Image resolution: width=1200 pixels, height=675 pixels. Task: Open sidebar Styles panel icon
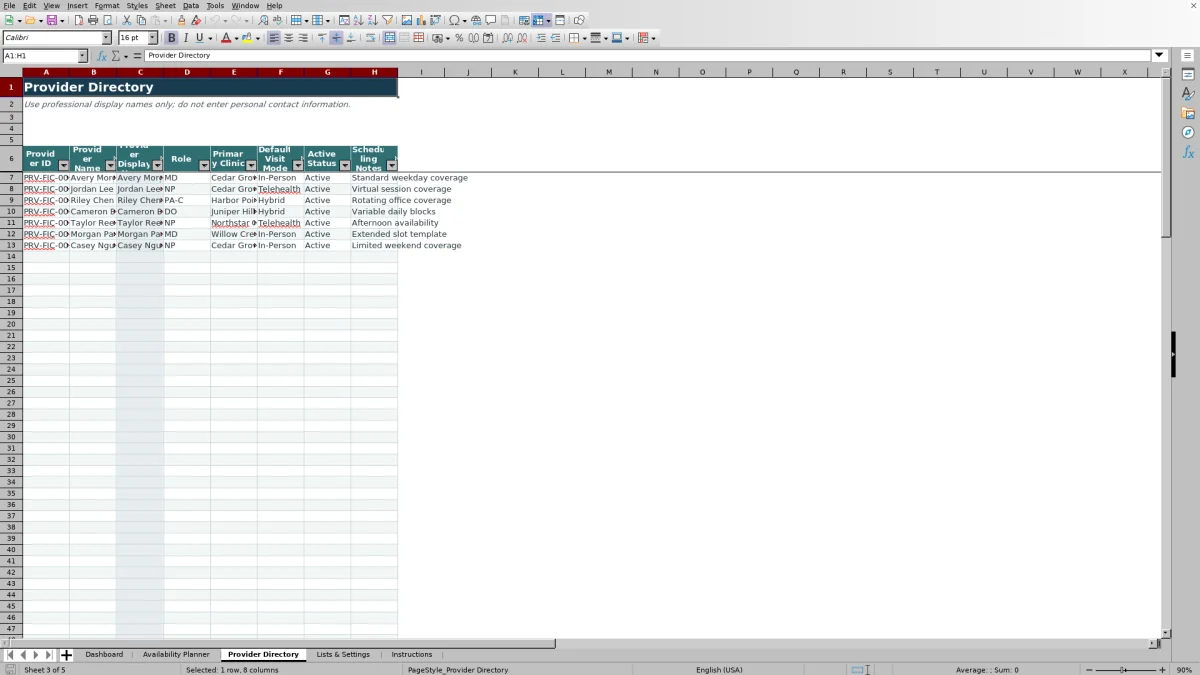[1188, 94]
